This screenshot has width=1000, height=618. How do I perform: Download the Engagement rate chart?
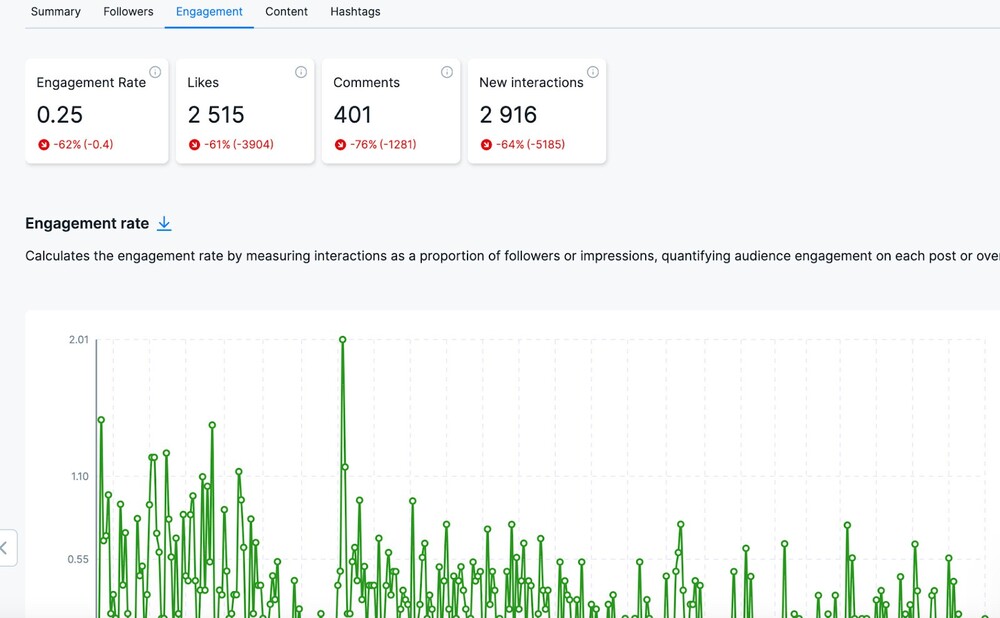(x=164, y=223)
